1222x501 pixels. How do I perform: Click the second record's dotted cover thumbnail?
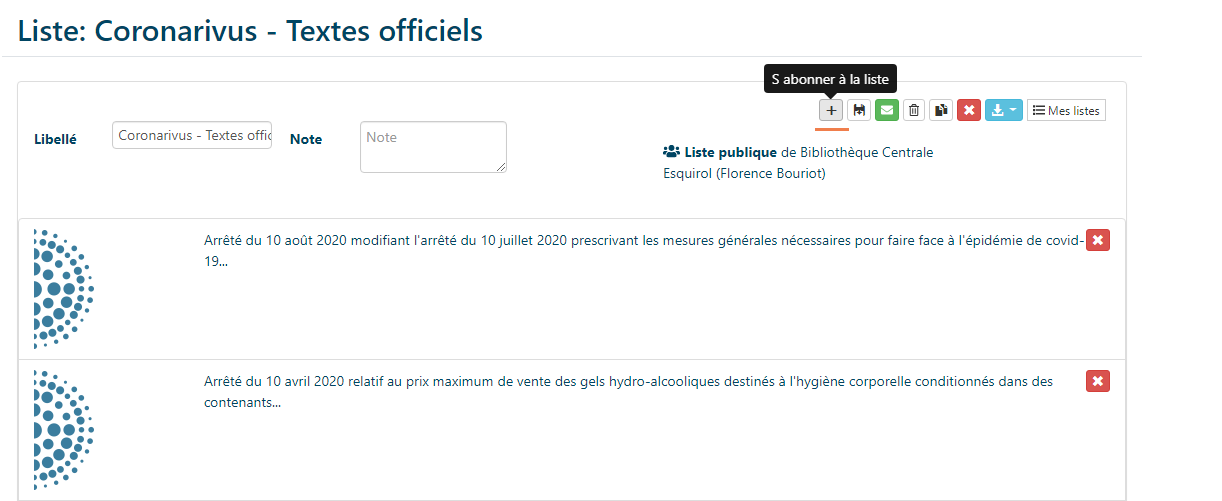point(64,430)
